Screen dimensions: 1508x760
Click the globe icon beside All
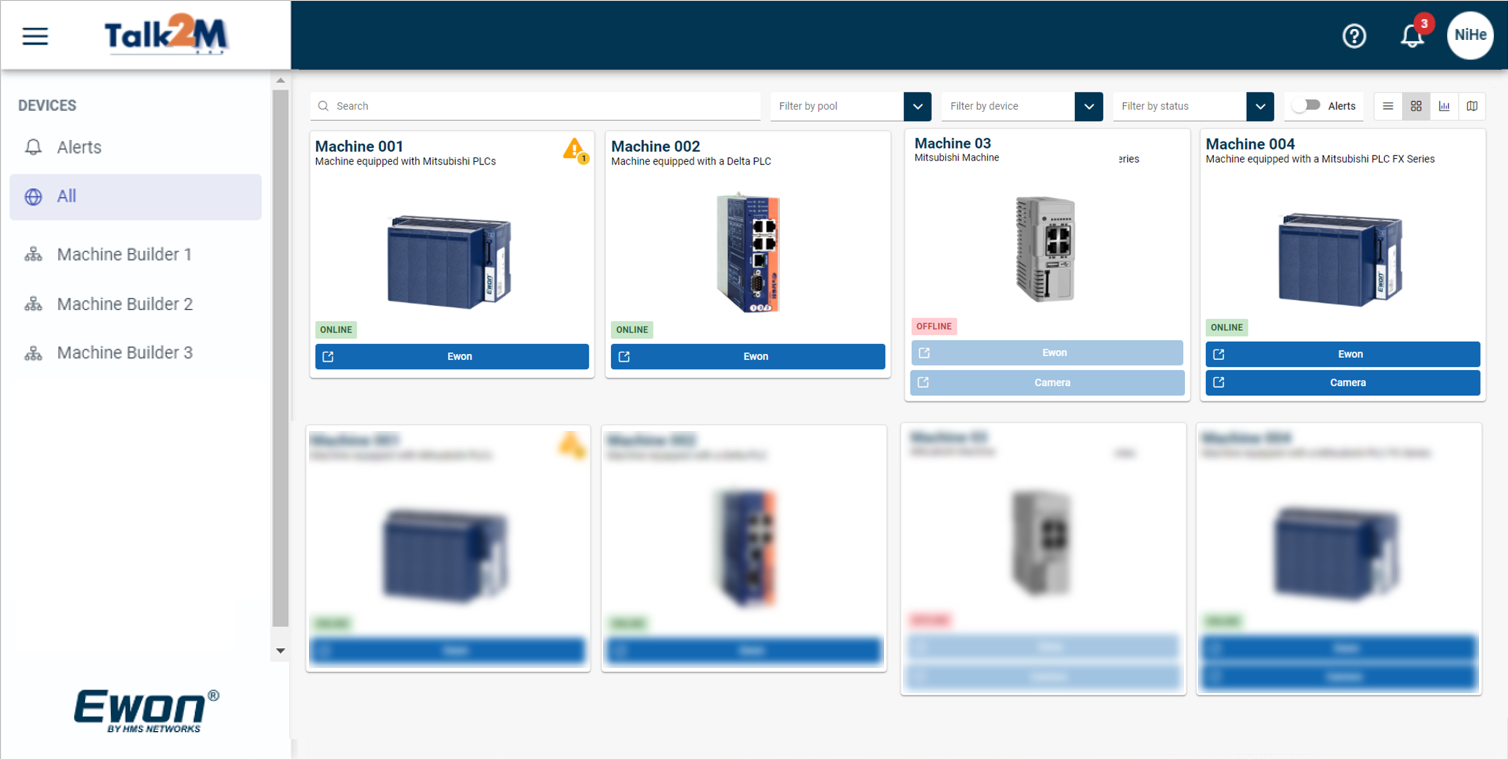click(34, 197)
